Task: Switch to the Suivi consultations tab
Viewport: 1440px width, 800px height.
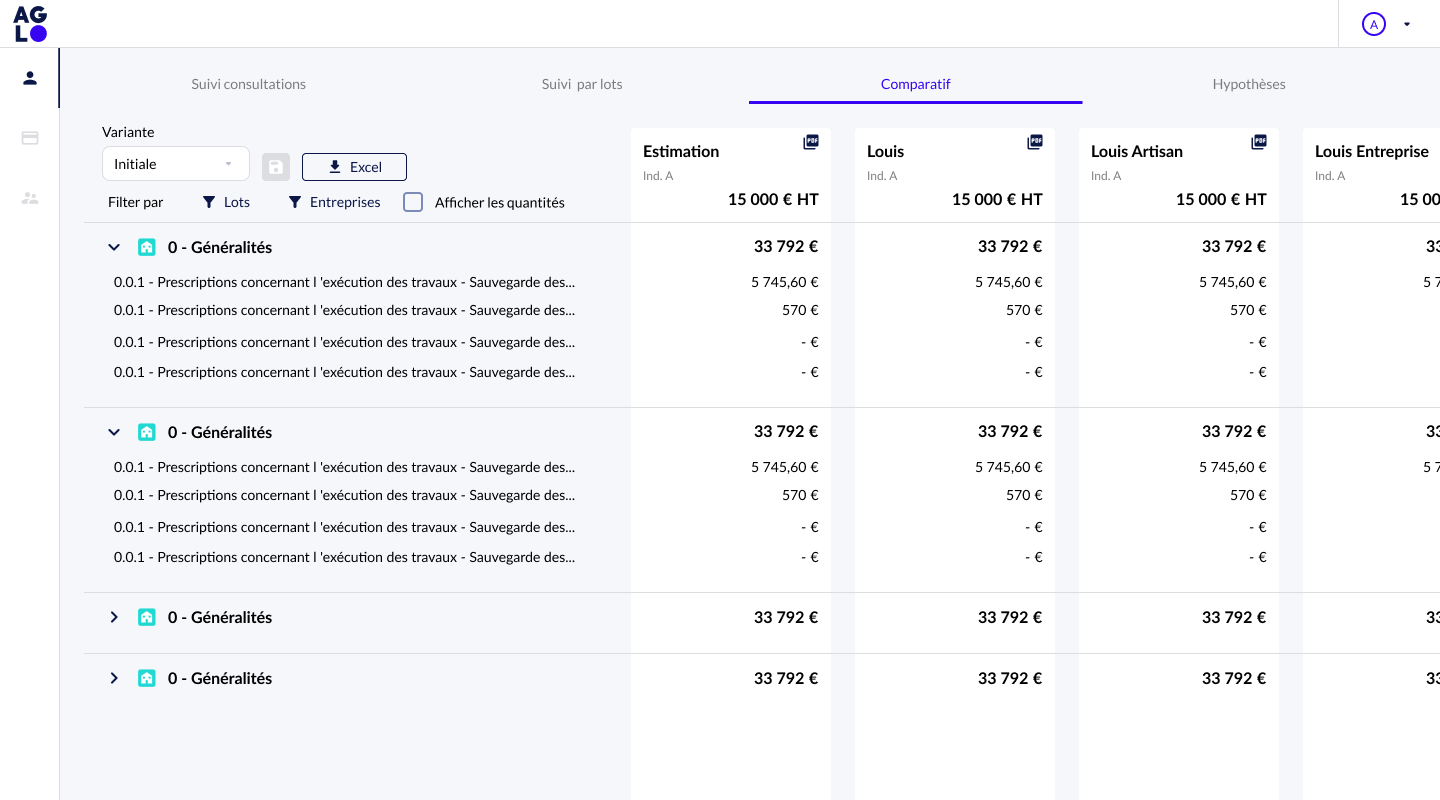Action: pos(249,84)
